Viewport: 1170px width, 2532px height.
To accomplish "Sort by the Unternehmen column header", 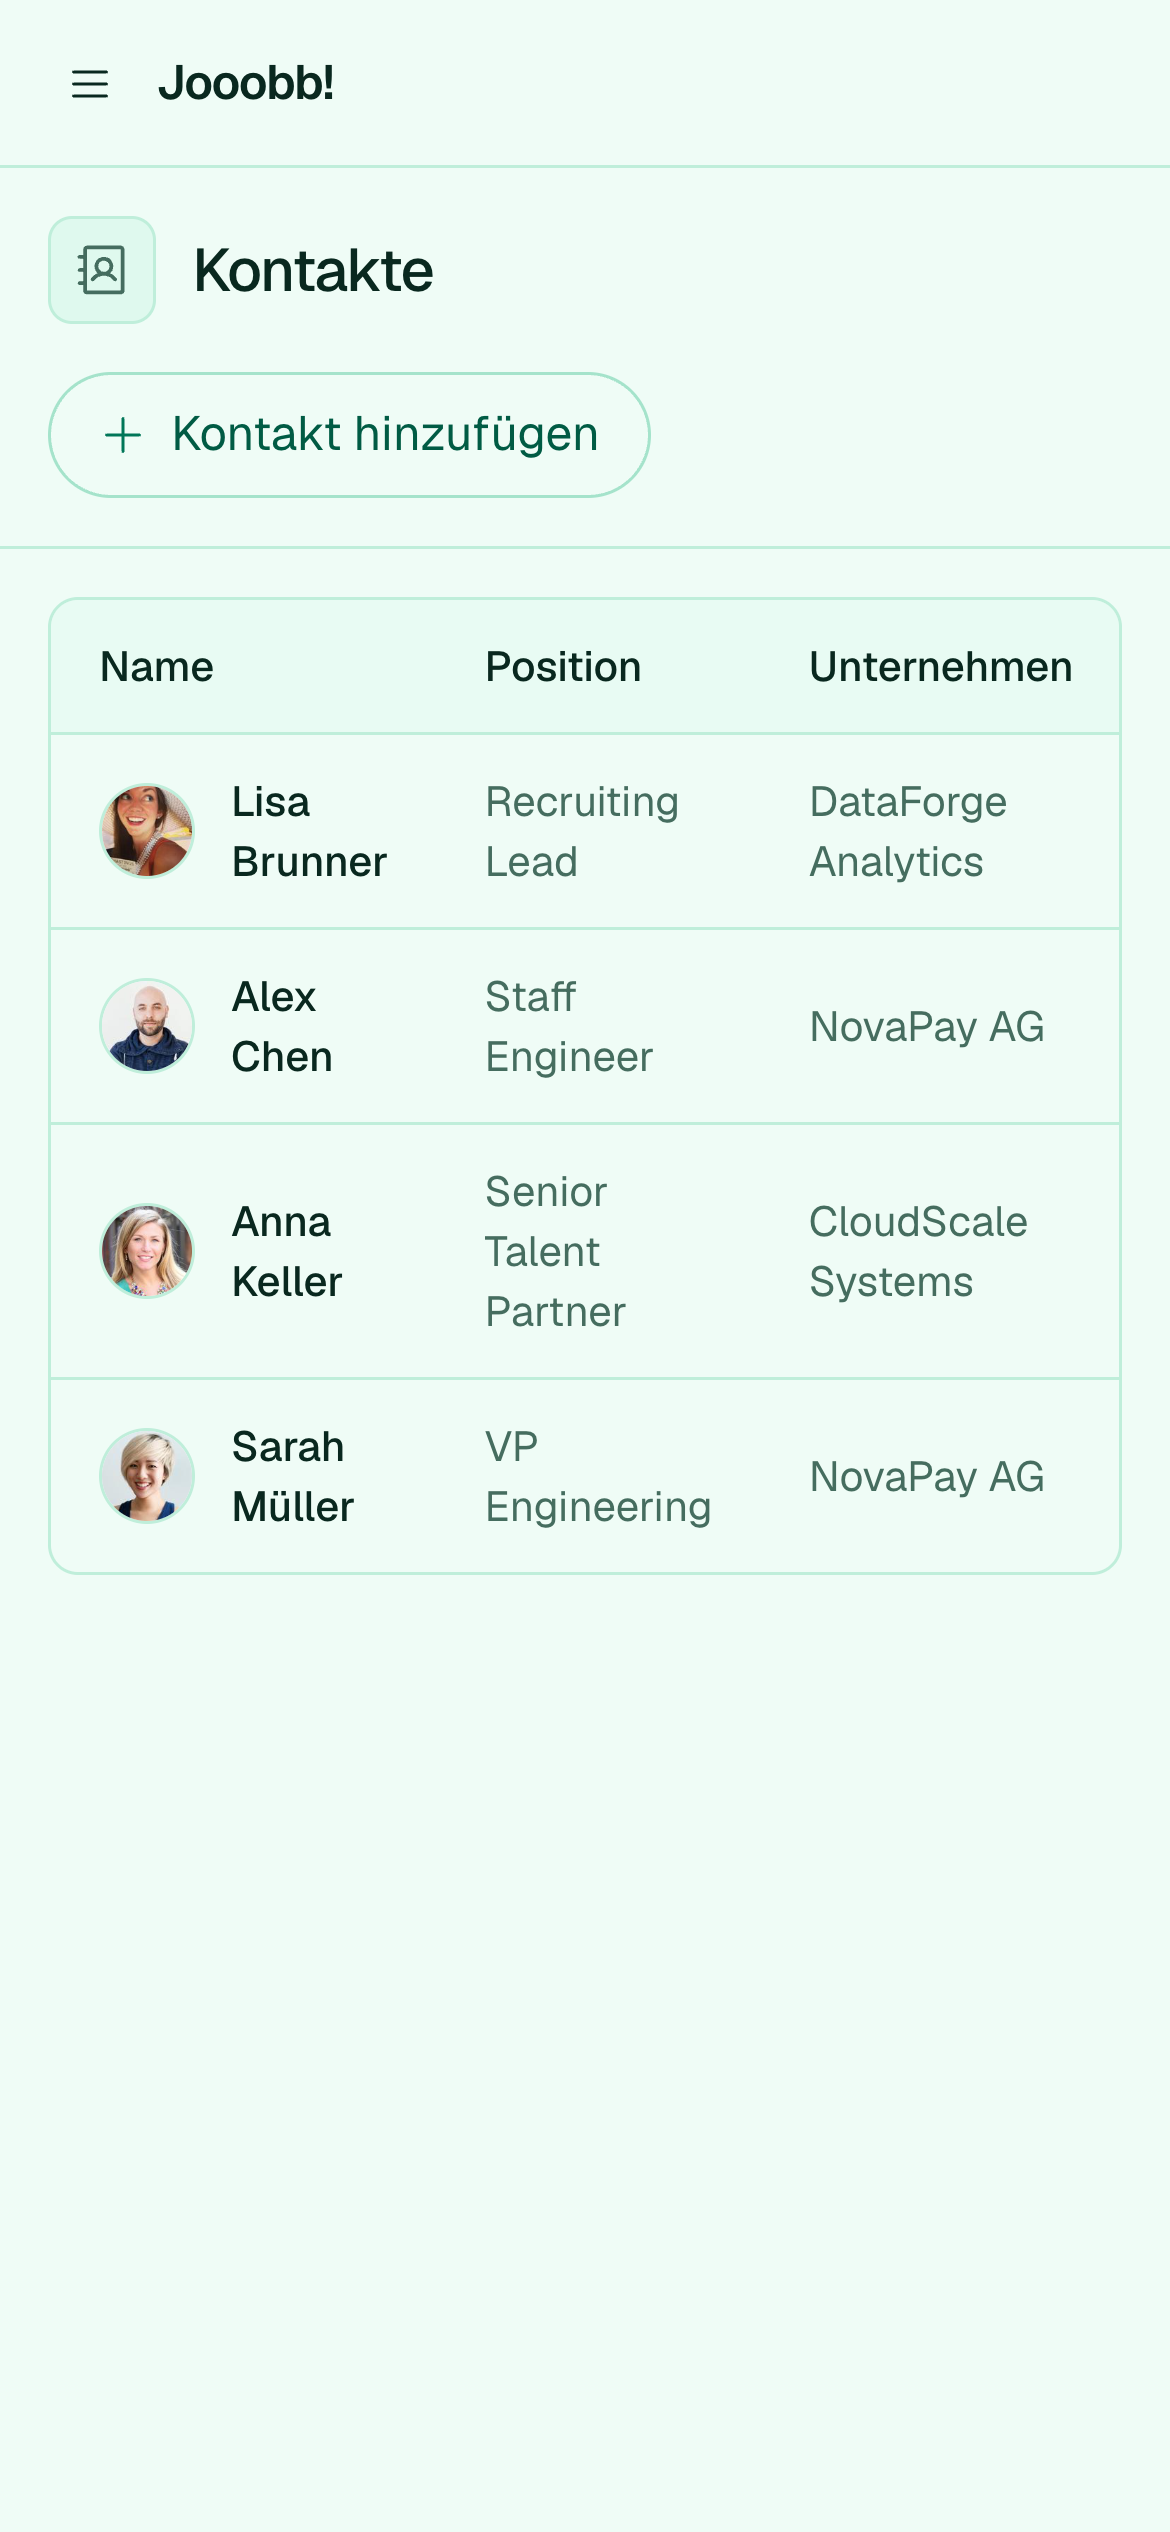I will click(941, 667).
